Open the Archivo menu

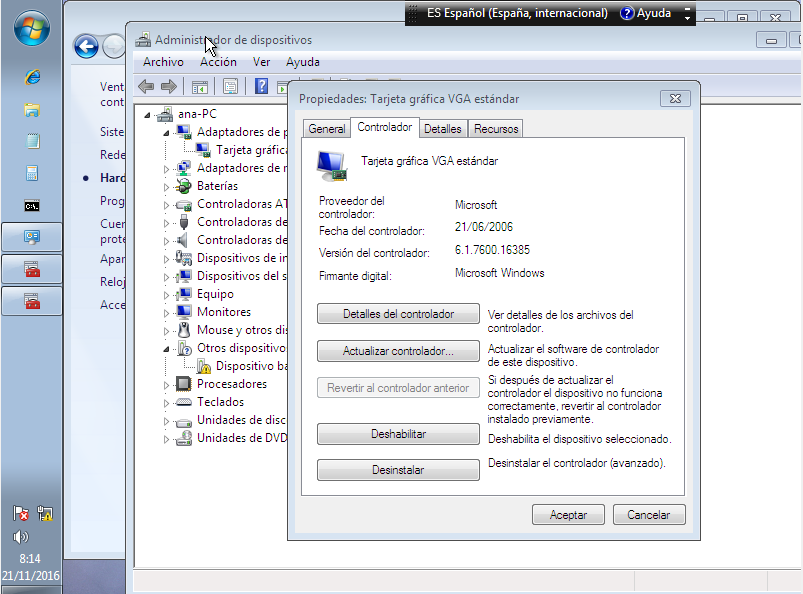(x=163, y=62)
